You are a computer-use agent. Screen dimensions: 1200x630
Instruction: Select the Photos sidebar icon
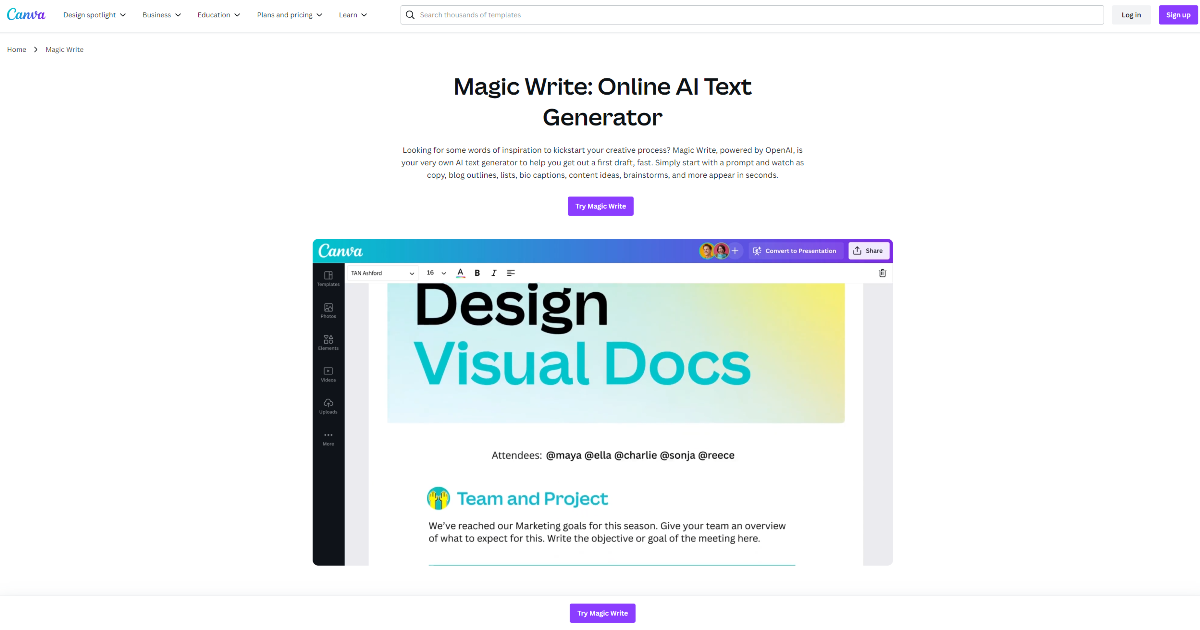click(328, 309)
